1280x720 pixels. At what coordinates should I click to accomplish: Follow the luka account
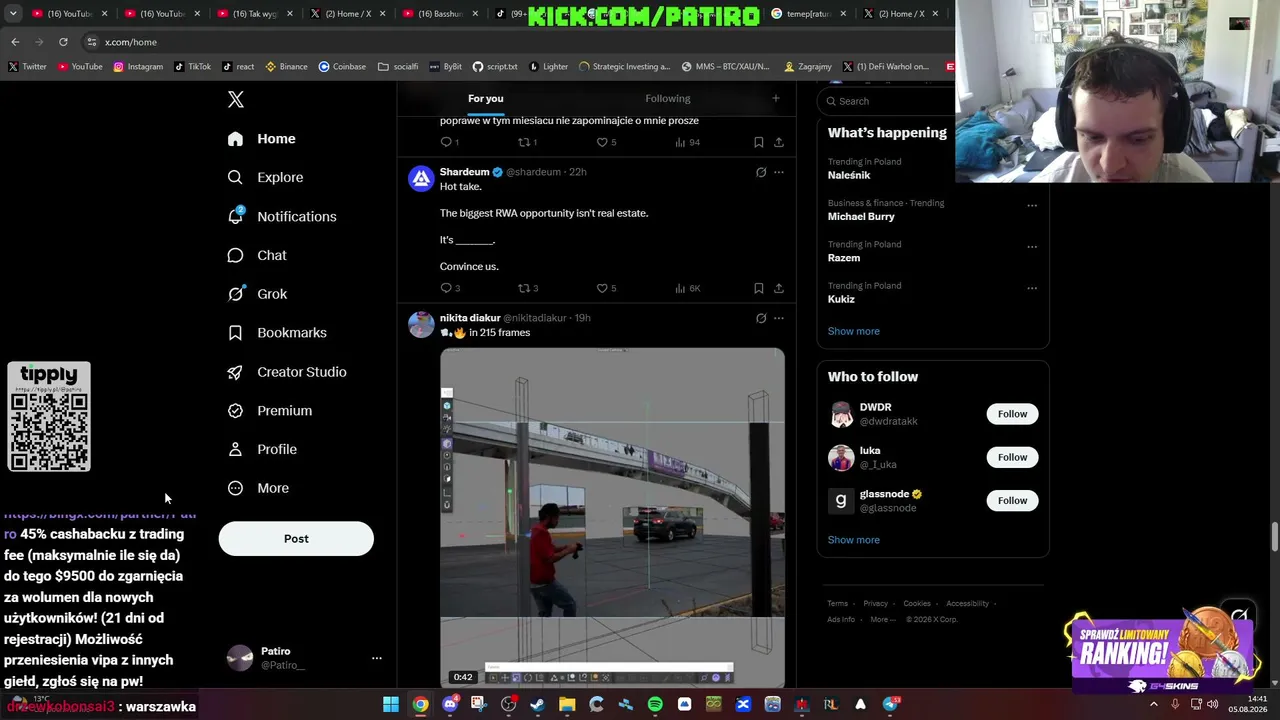tap(1012, 457)
